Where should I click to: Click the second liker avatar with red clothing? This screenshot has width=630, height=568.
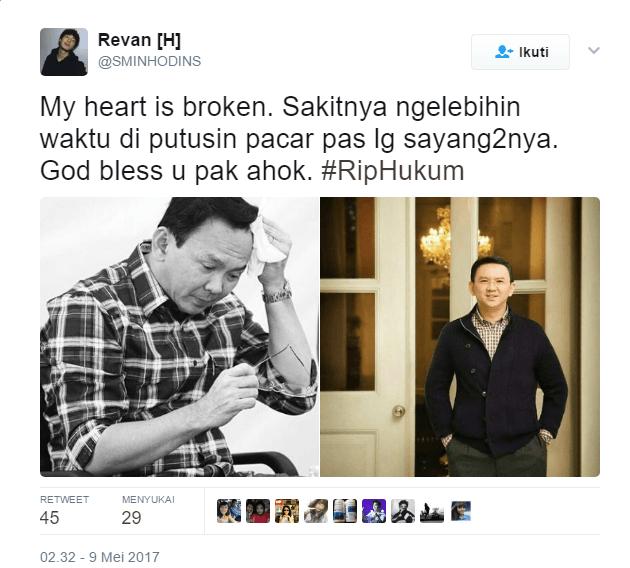(258, 511)
